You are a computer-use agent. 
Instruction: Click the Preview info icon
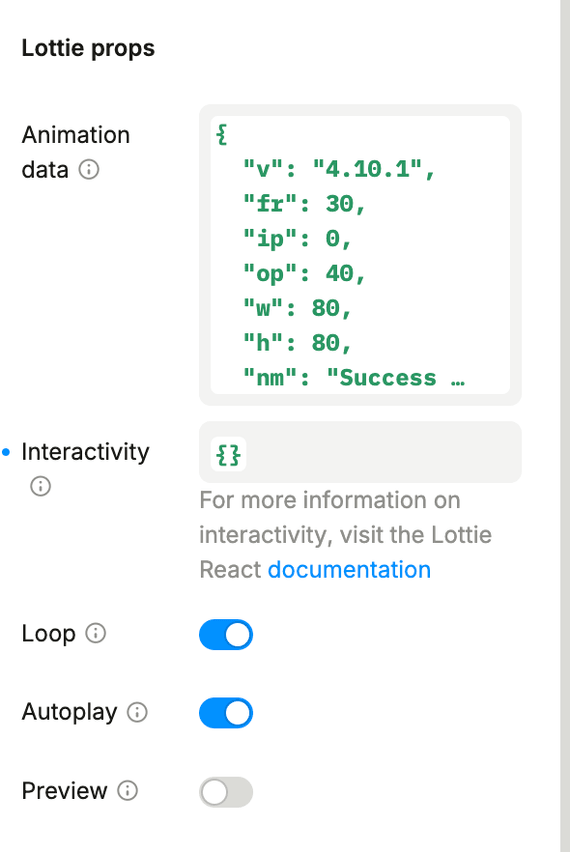(x=128, y=791)
